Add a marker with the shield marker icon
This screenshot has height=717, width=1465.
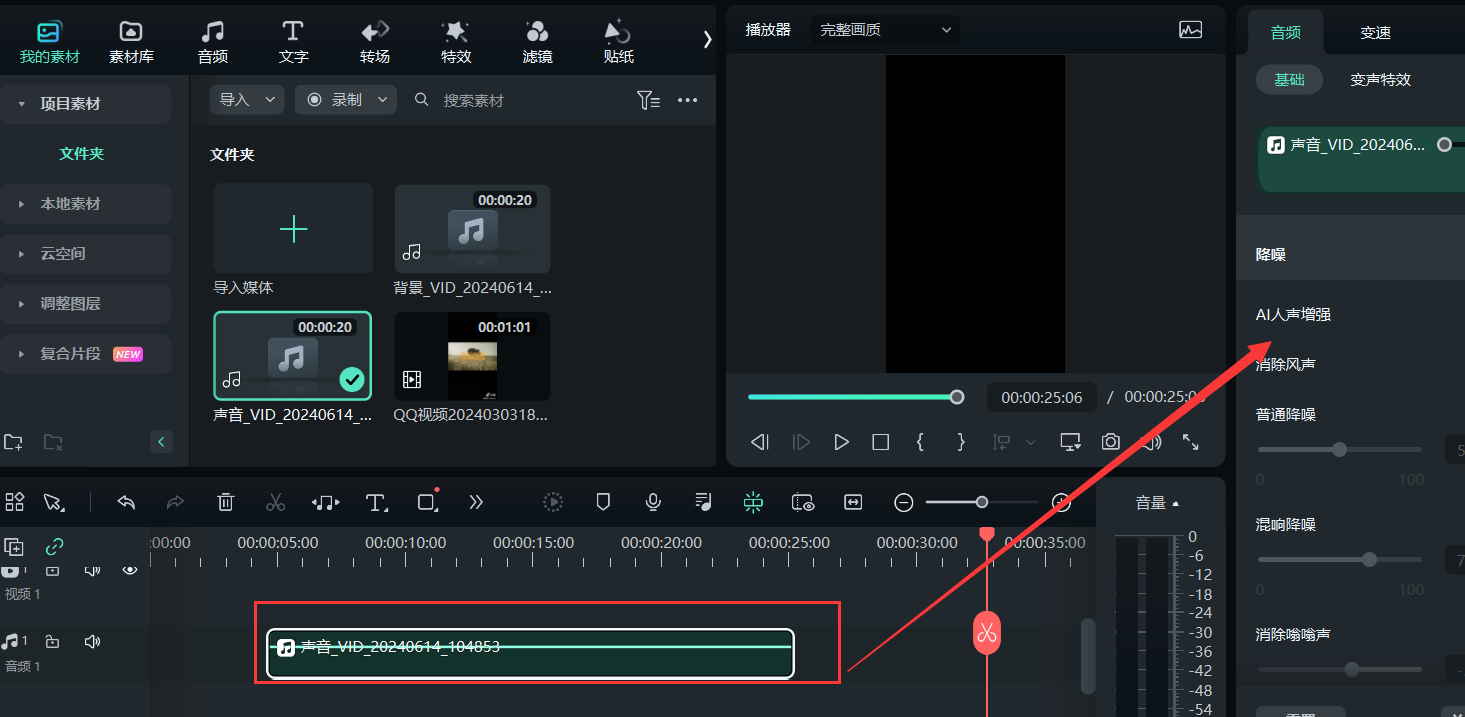(603, 502)
